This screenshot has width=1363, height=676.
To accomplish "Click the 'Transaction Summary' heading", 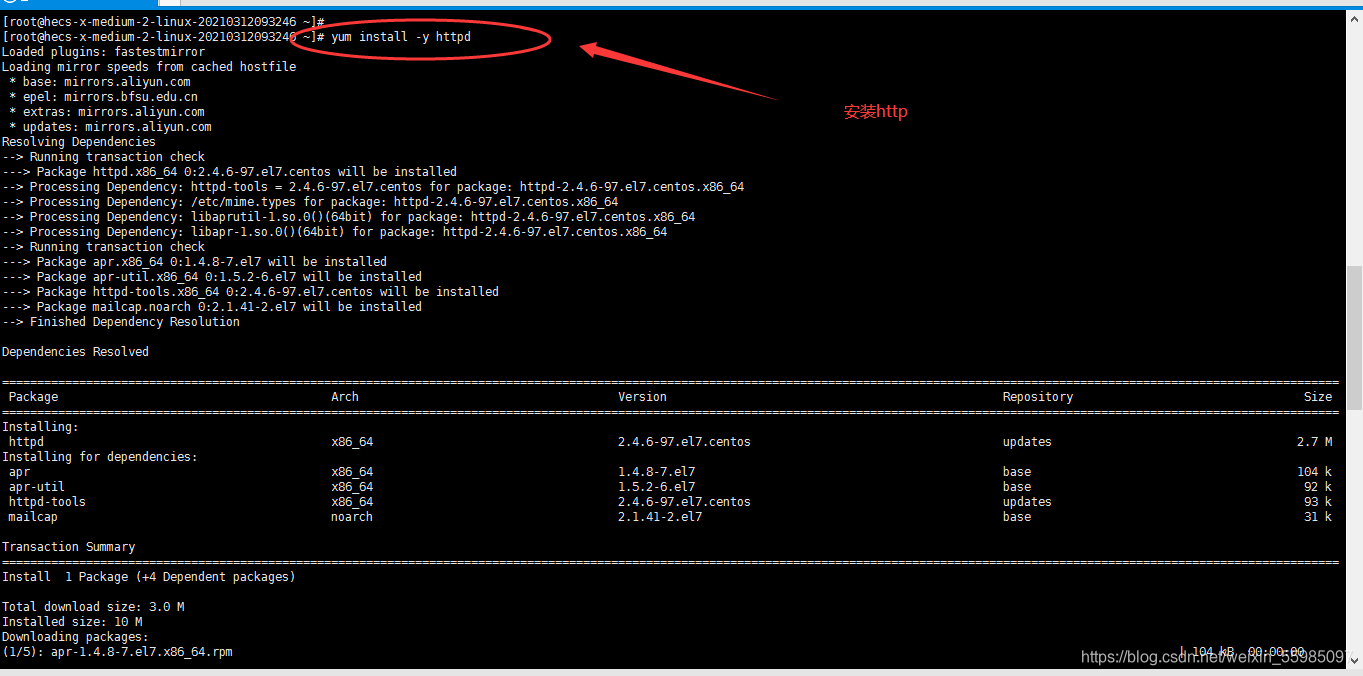I will [68, 547].
